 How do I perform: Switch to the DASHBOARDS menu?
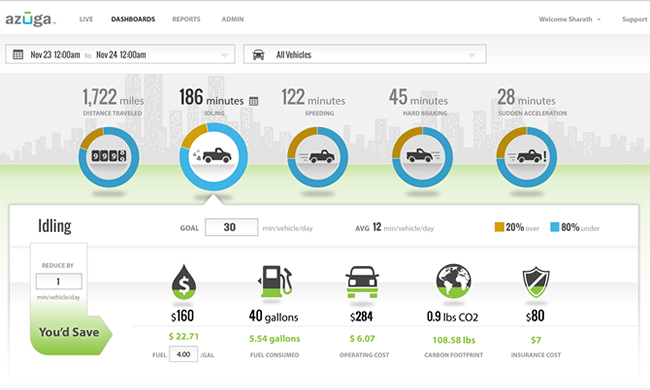coord(133,19)
